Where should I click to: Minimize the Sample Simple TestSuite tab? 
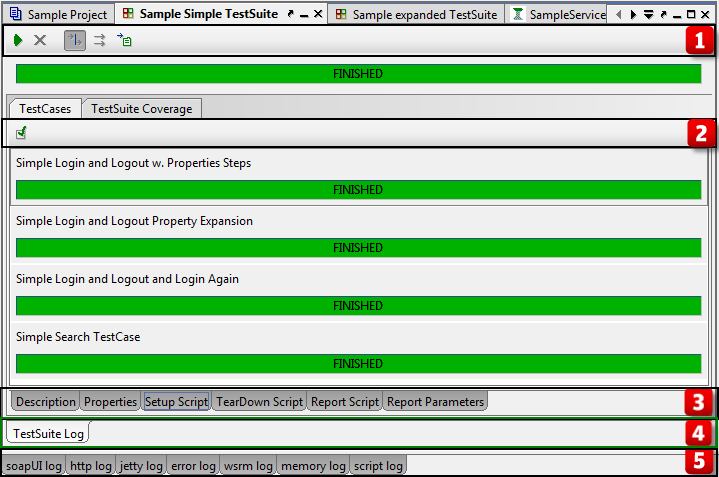click(304, 16)
